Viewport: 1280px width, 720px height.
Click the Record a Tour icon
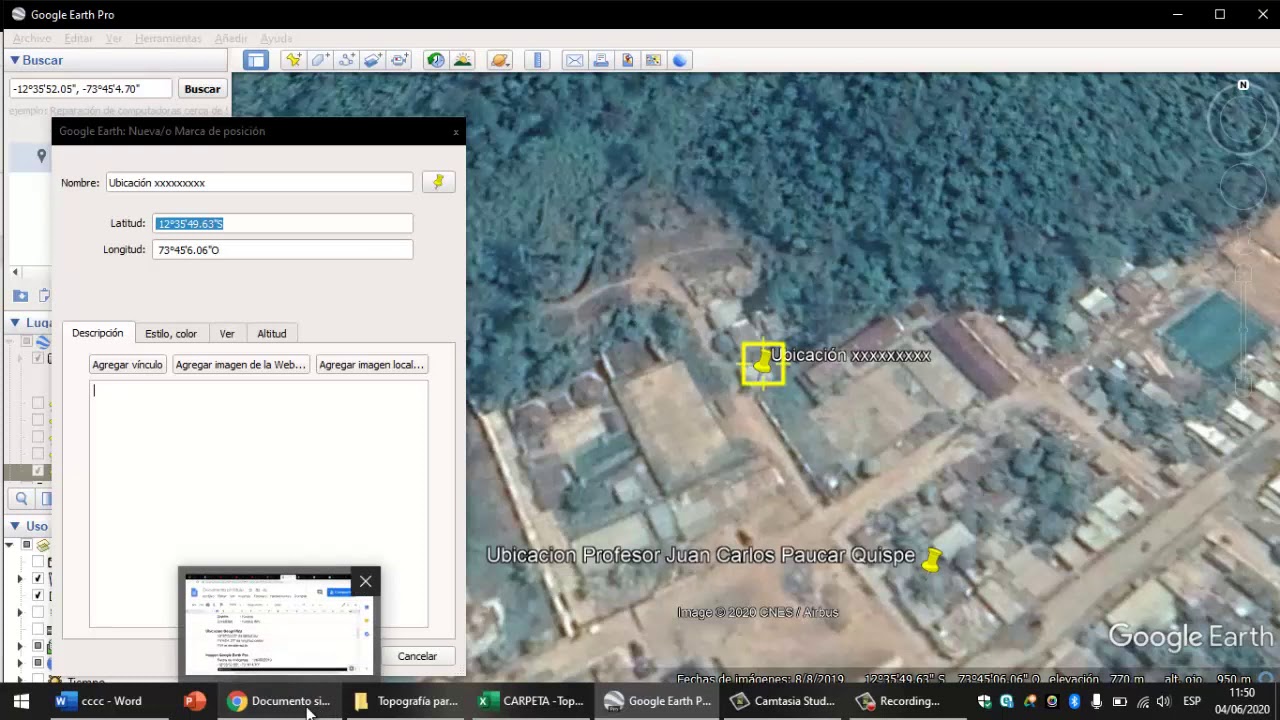point(400,60)
